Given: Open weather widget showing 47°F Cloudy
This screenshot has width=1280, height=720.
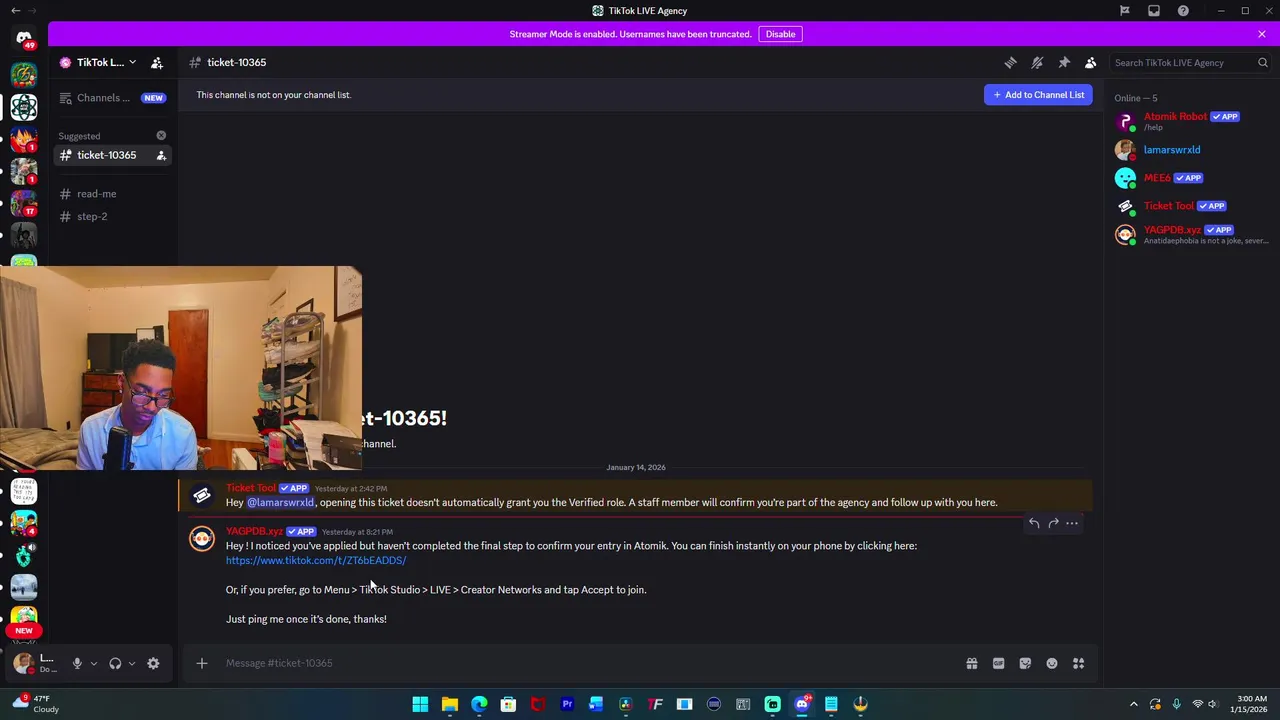Looking at the screenshot, I should tap(36, 704).
